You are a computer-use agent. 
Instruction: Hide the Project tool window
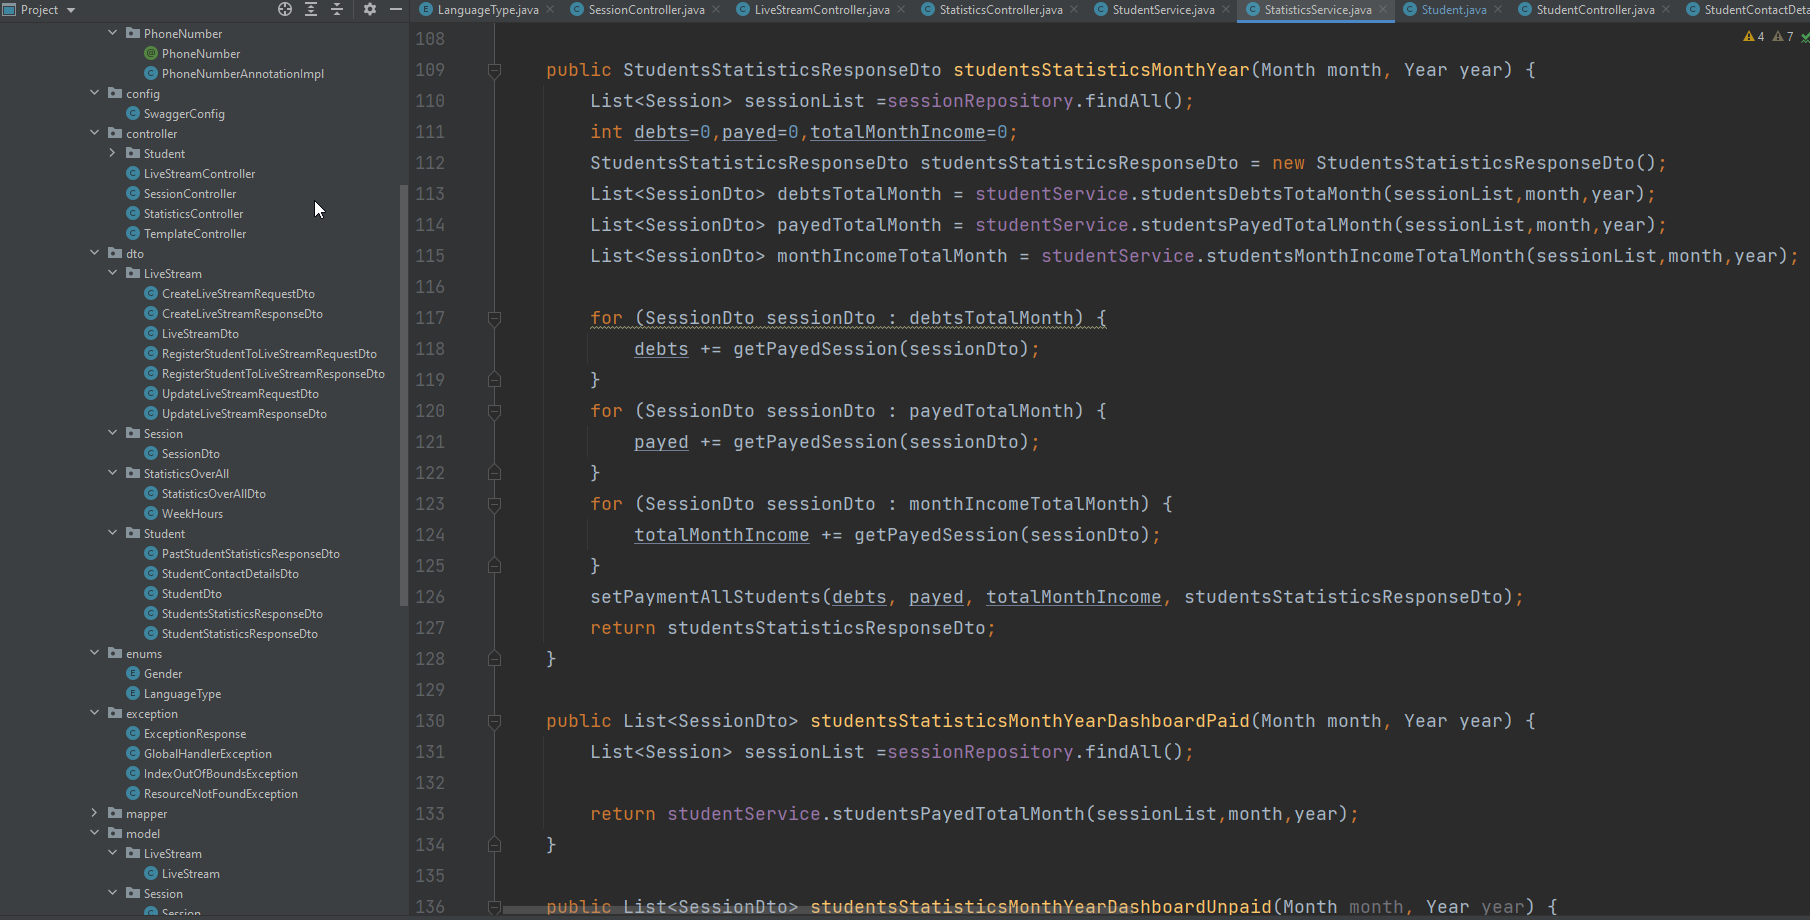click(396, 9)
